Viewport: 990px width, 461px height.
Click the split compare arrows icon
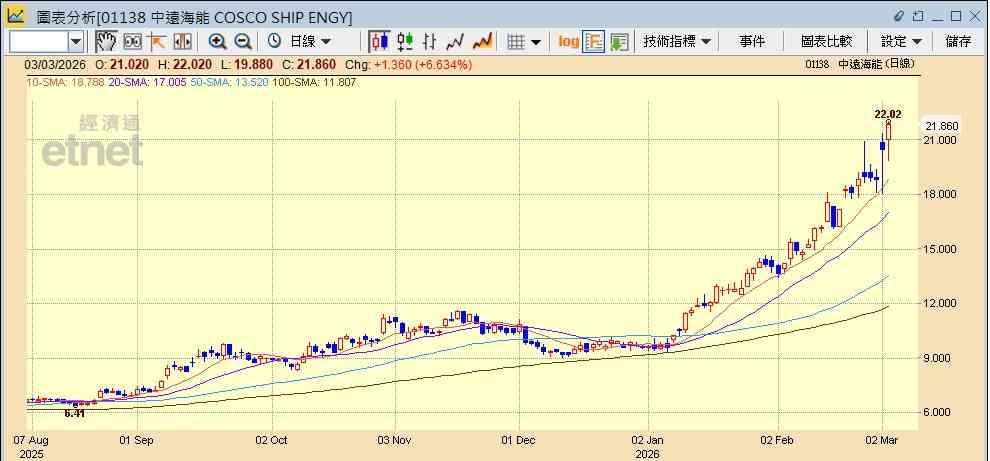182,42
